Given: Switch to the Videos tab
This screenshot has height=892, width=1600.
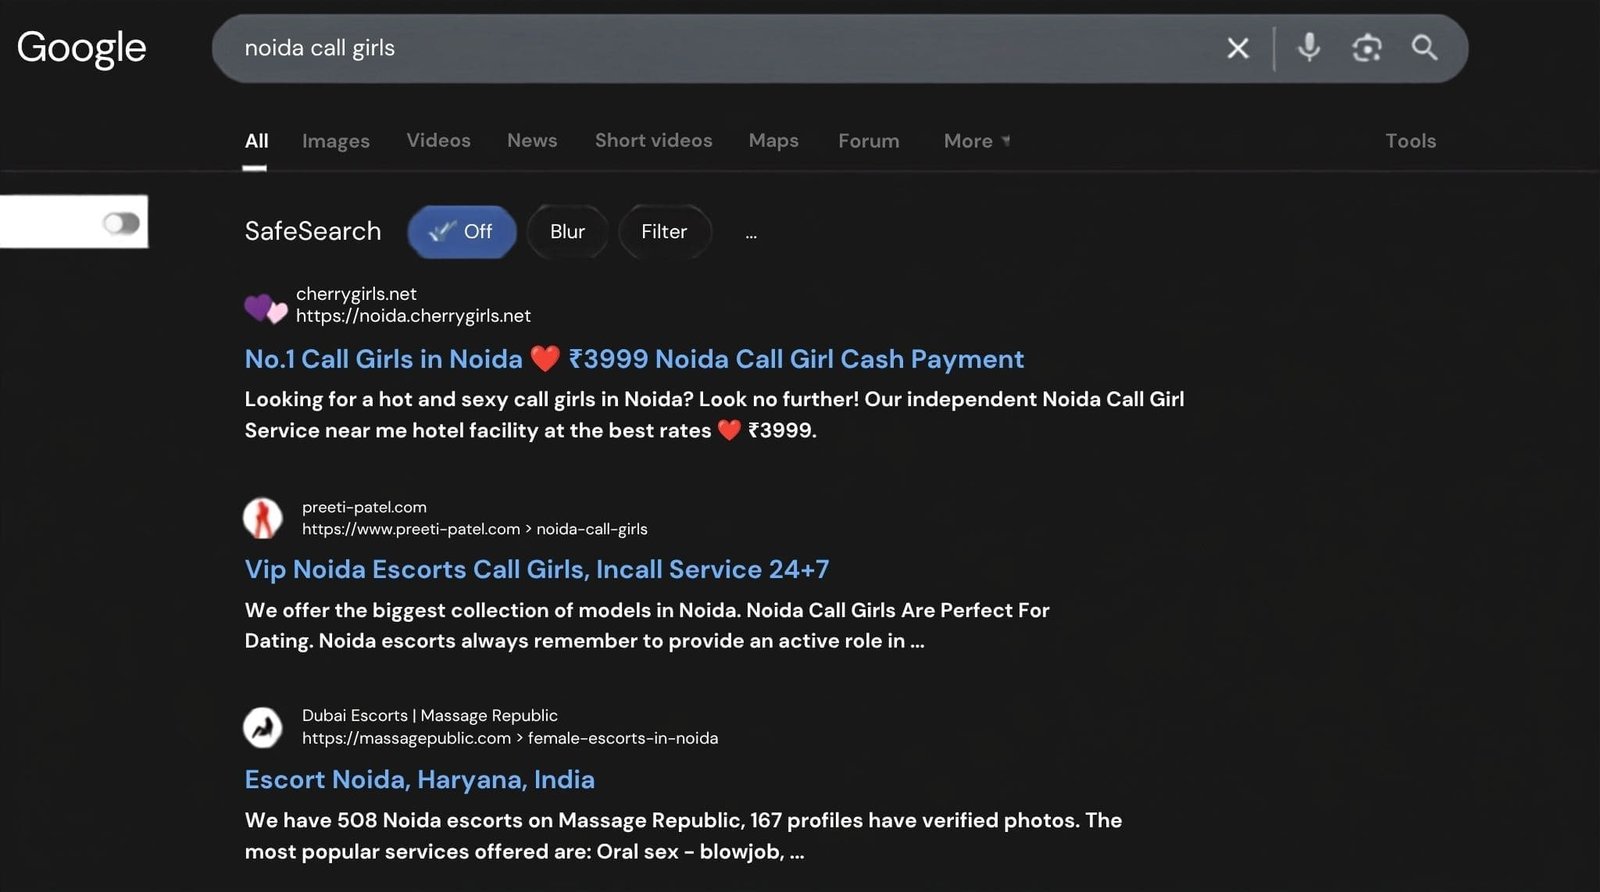Looking at the screenshot, I should (438, 141).
